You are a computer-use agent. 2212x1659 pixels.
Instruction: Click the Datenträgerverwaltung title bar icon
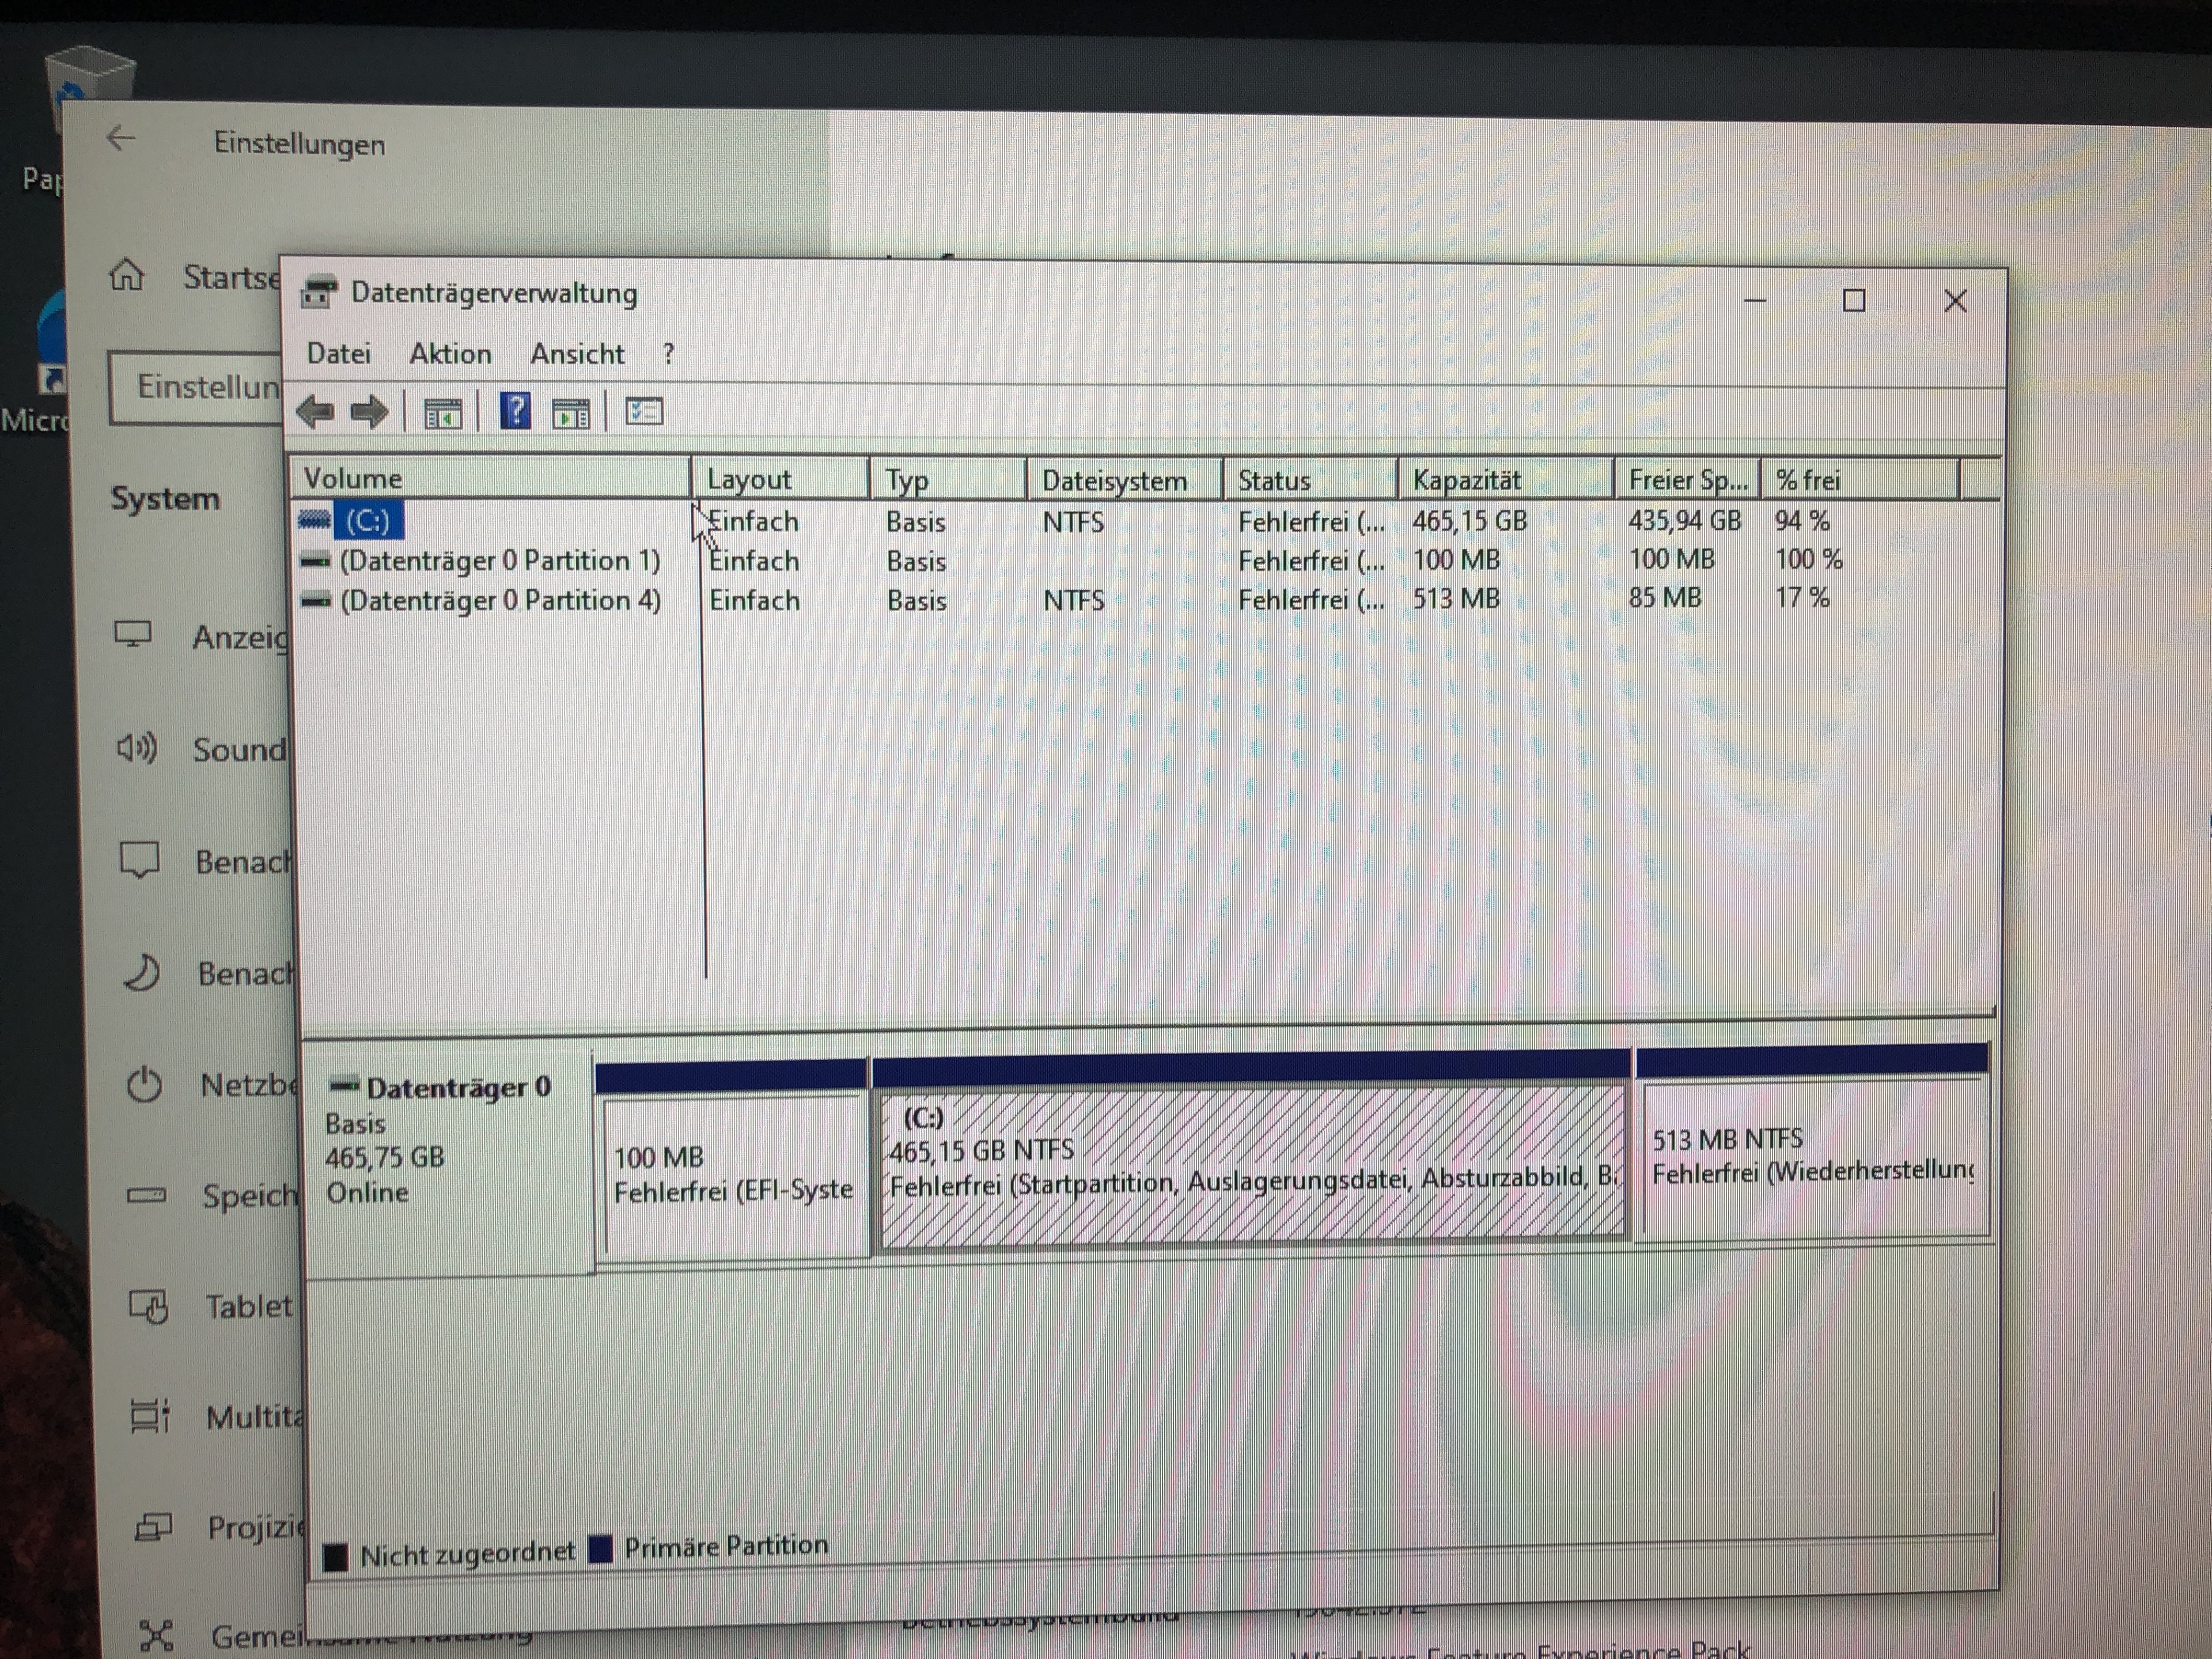[x=319, y=293]
